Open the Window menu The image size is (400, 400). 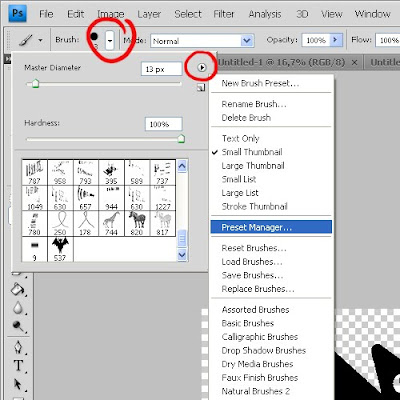pos(372,14)
